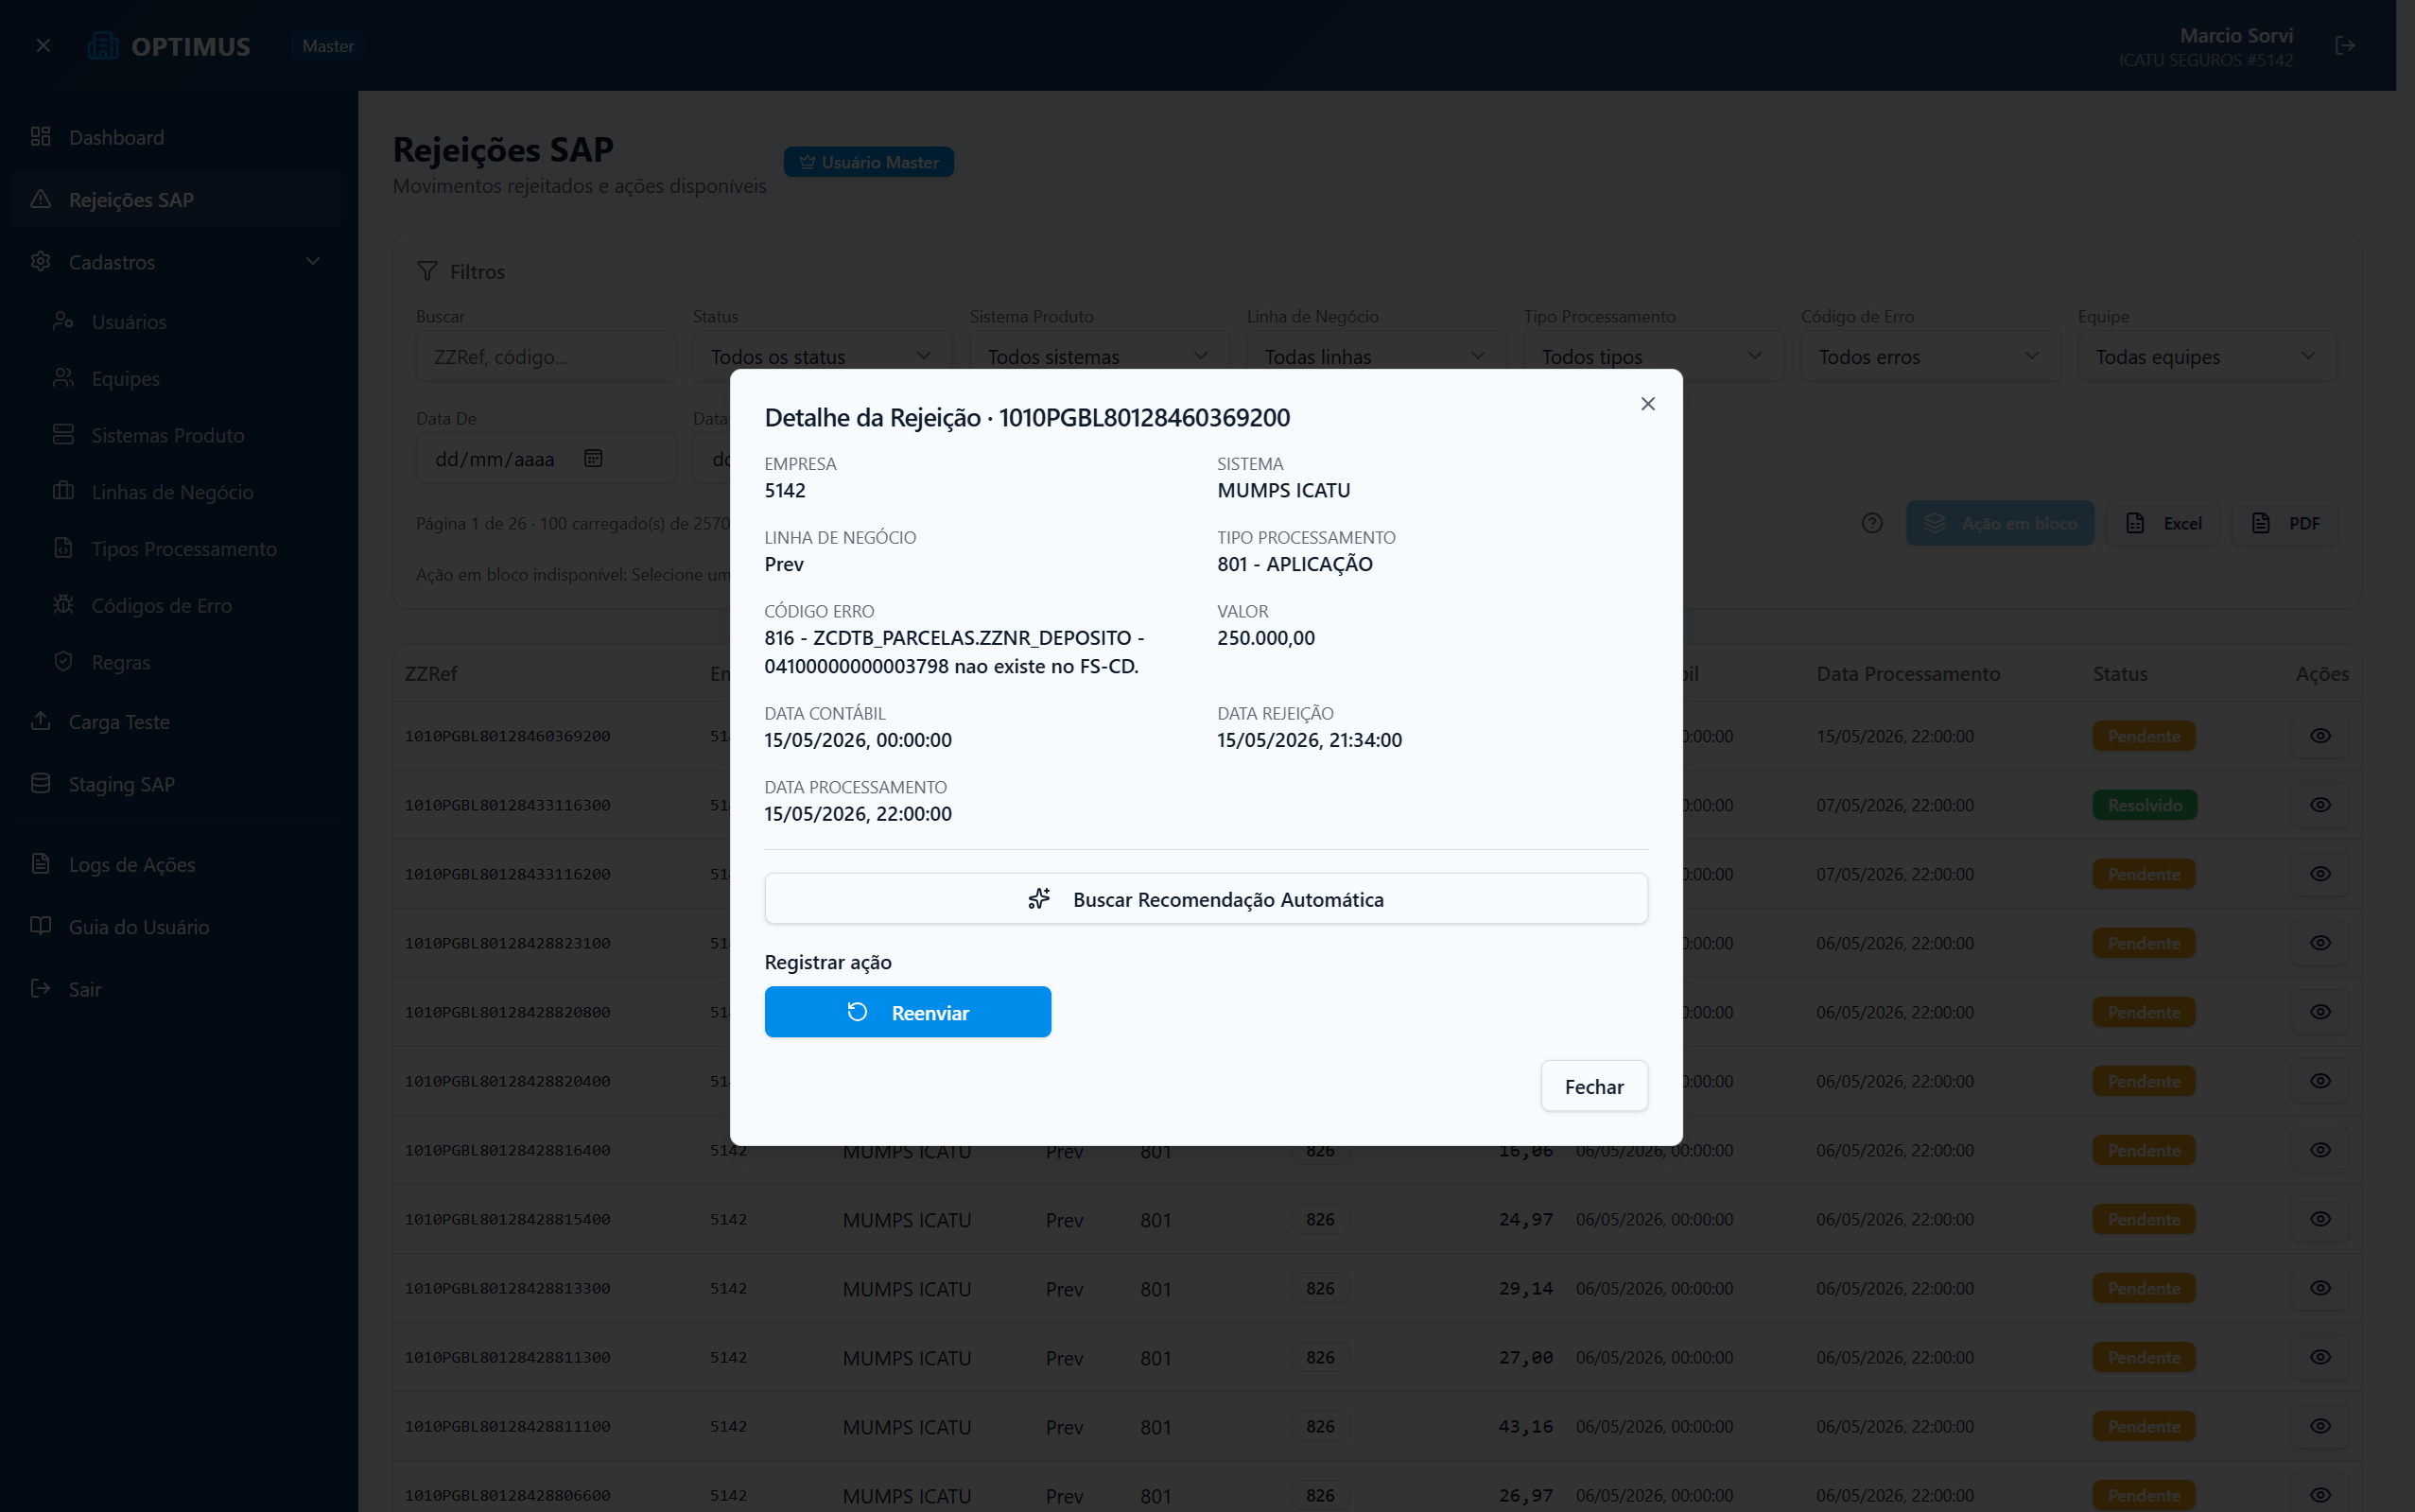2415x1512 pixels.
Task: Export the list with the PDF button
Action: point(2285,523)
